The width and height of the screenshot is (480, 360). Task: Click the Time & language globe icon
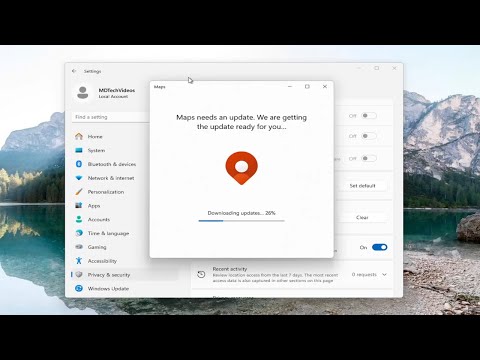(79, 233)
